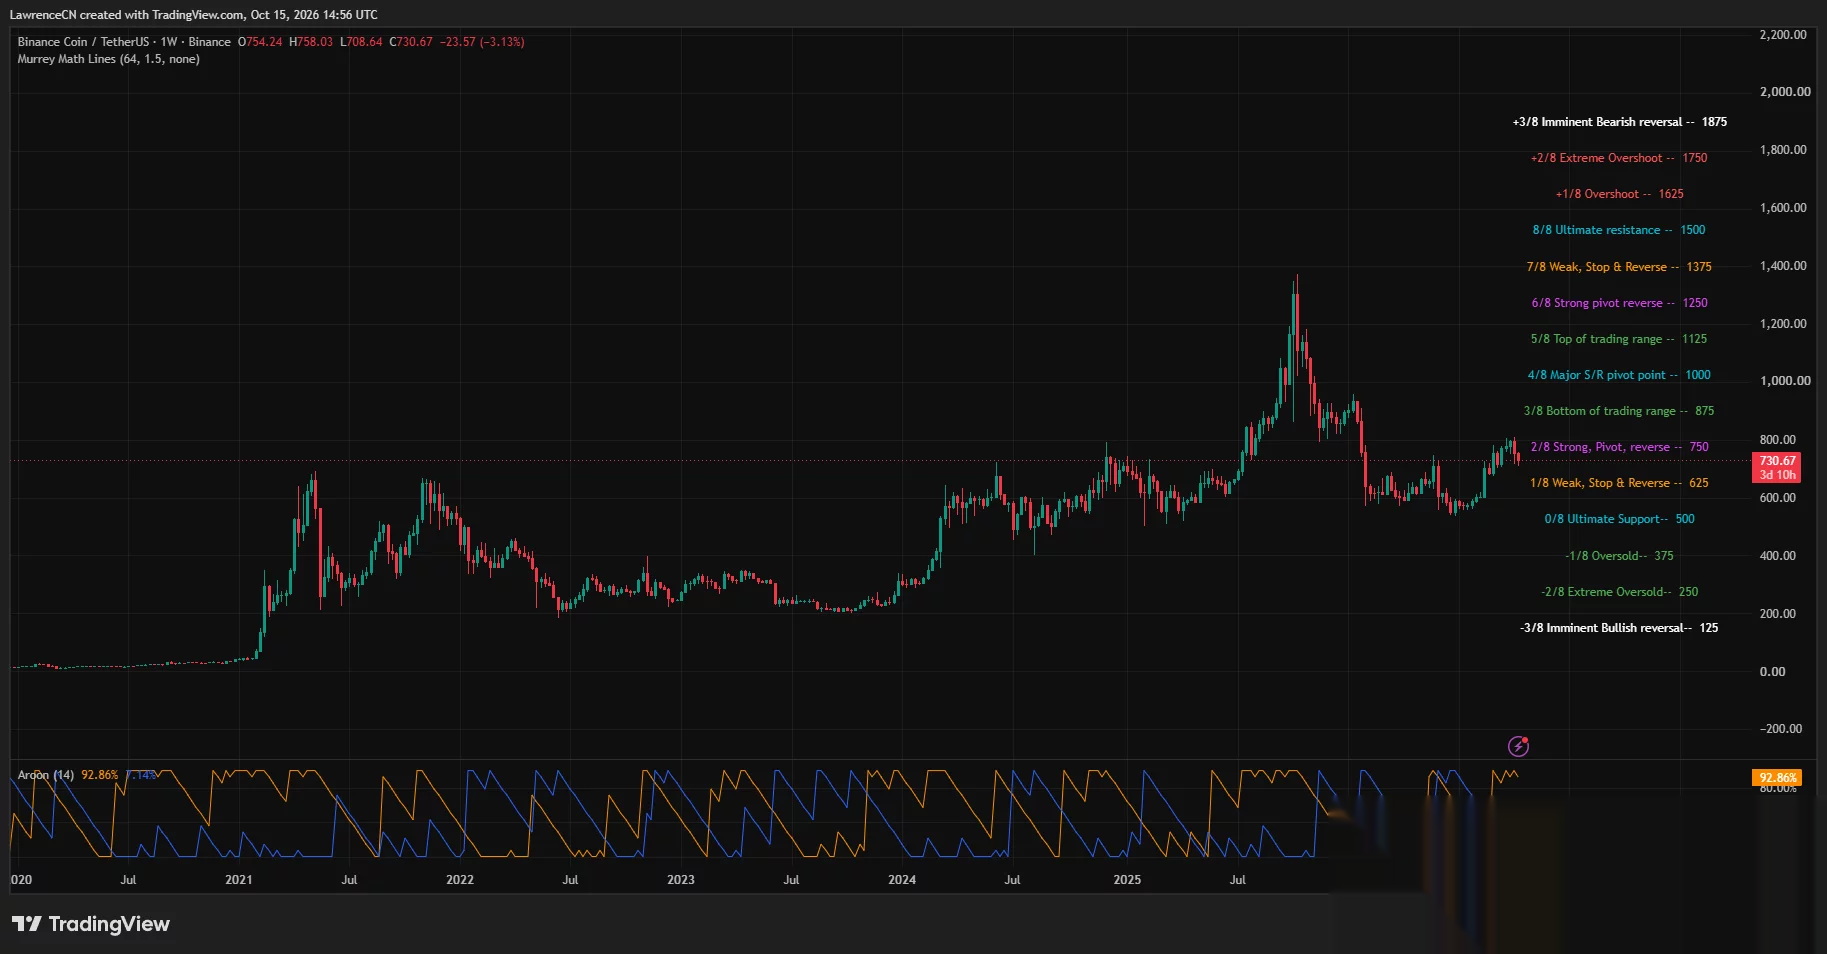This screenshot has width=1827, height=954.
Task: Click the purple lightning bolt event icon
Action: pos(1518,746)
